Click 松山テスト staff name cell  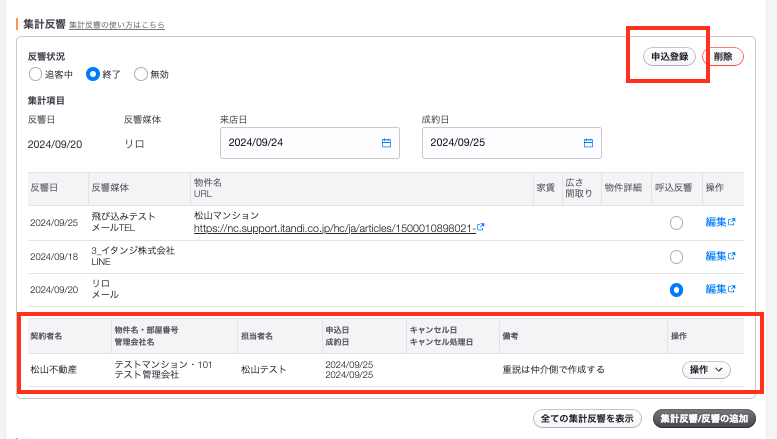[264, 370]
